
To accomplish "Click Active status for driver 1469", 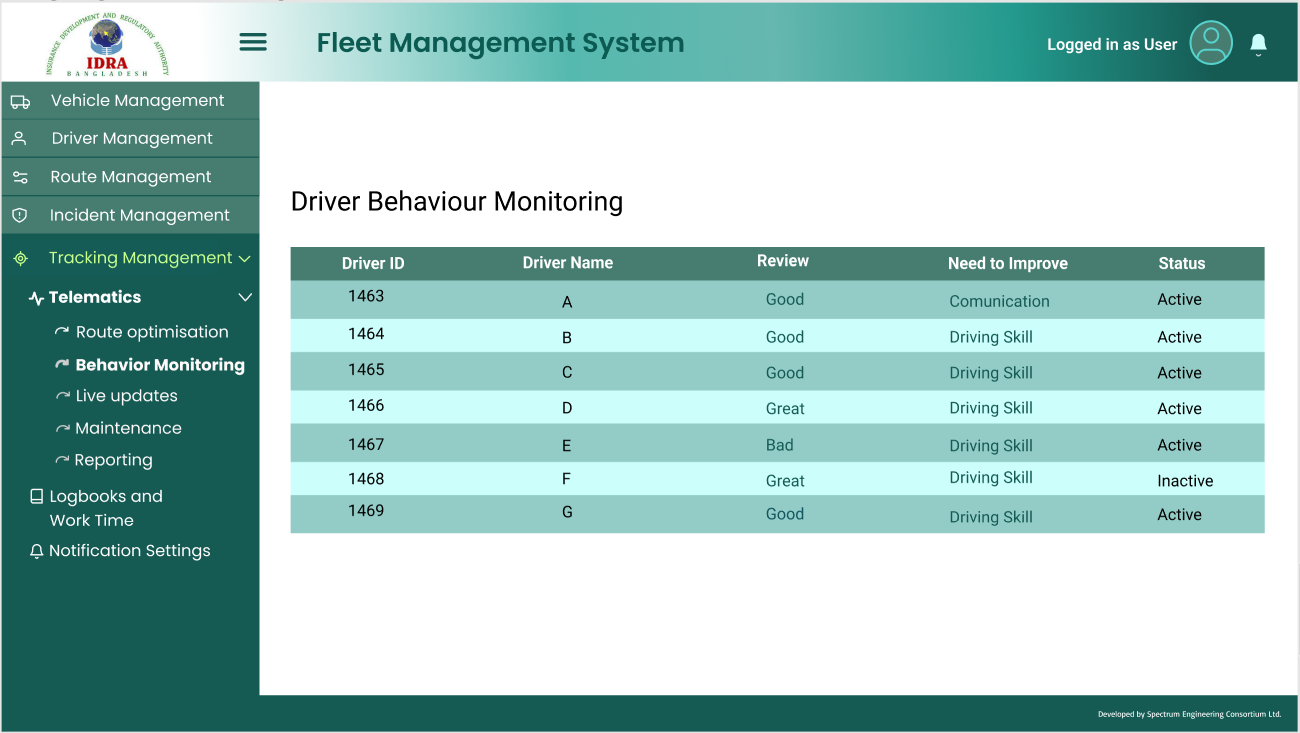I will 1179,515.
